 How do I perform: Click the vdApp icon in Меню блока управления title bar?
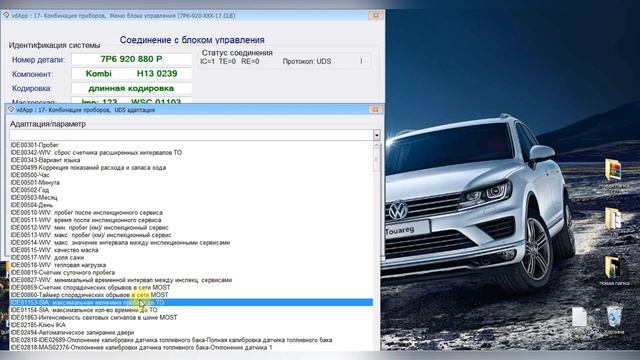point(6,16)
